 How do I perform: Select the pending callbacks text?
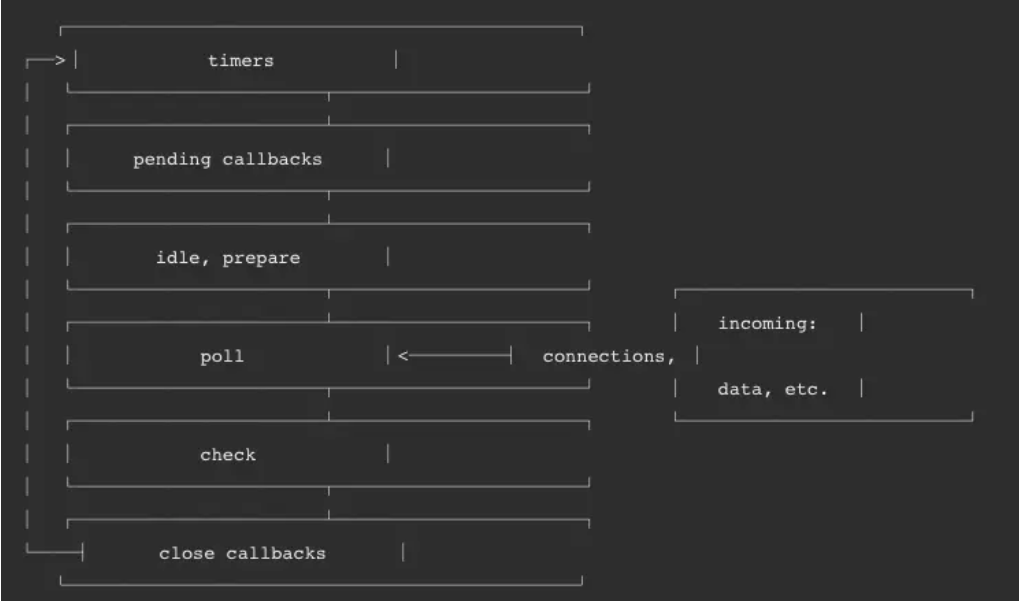[x=227, y=160]
